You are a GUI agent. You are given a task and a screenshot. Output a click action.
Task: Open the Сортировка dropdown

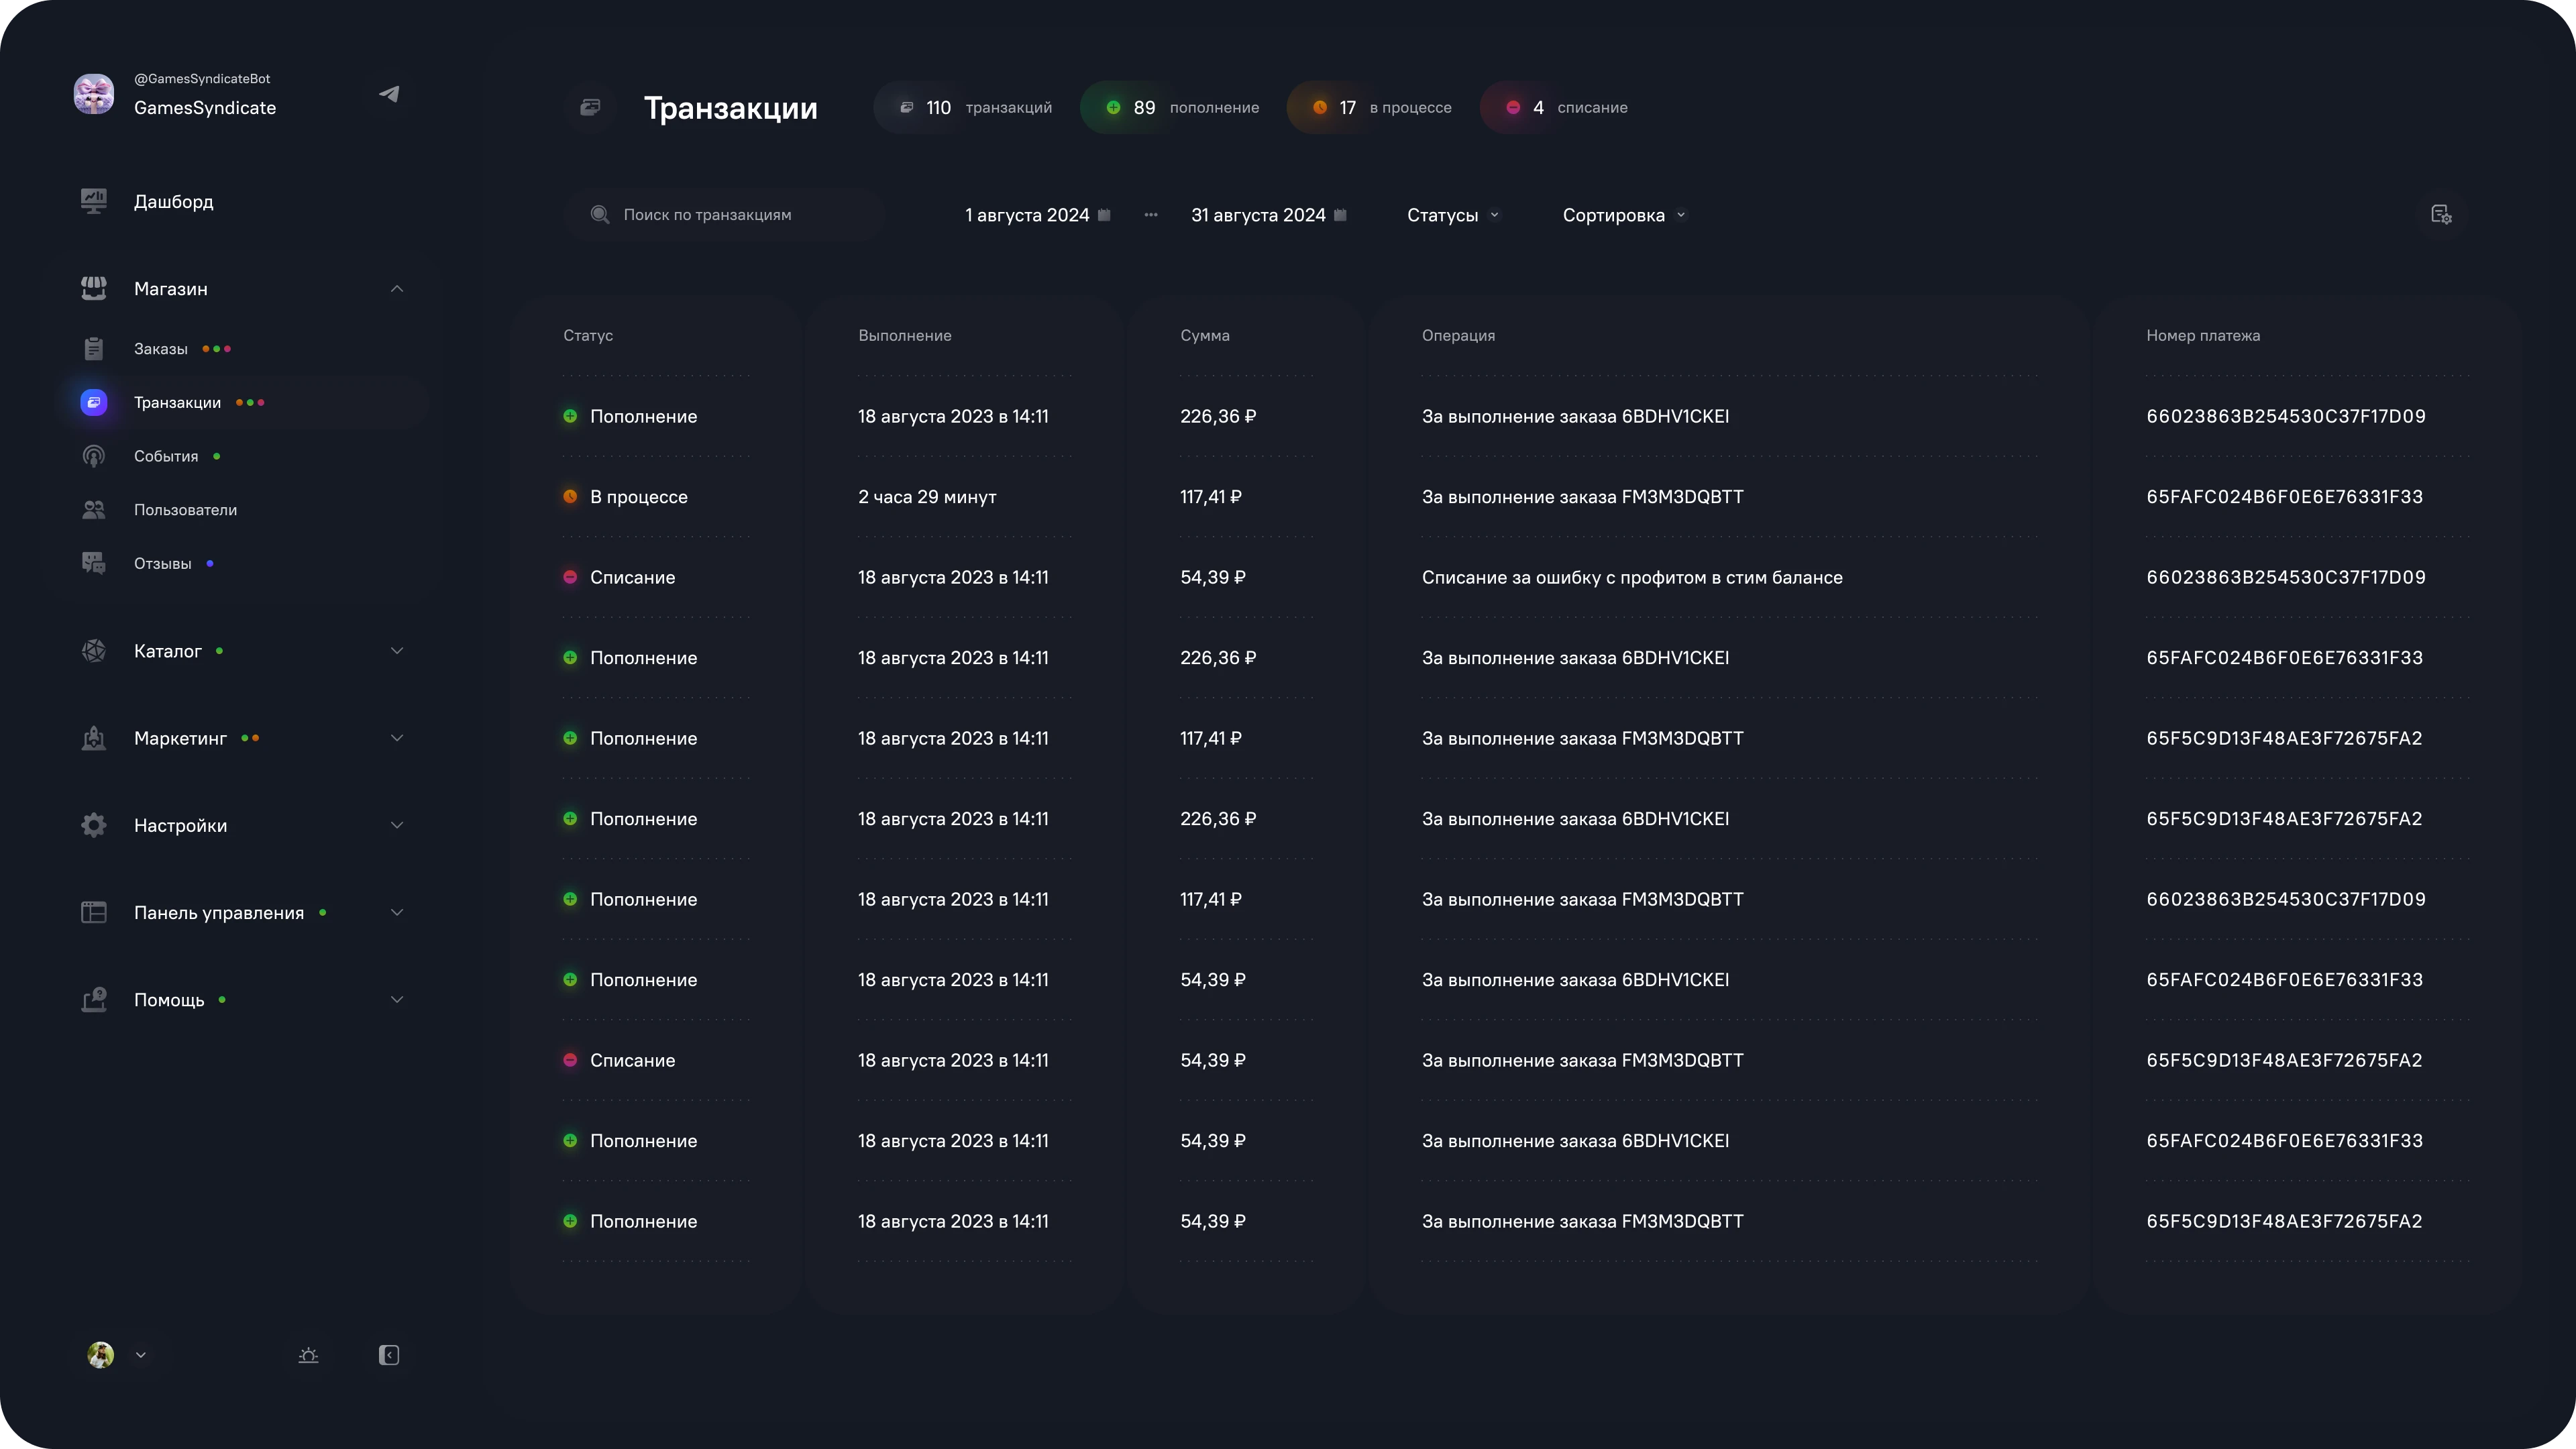[1623, 215]
